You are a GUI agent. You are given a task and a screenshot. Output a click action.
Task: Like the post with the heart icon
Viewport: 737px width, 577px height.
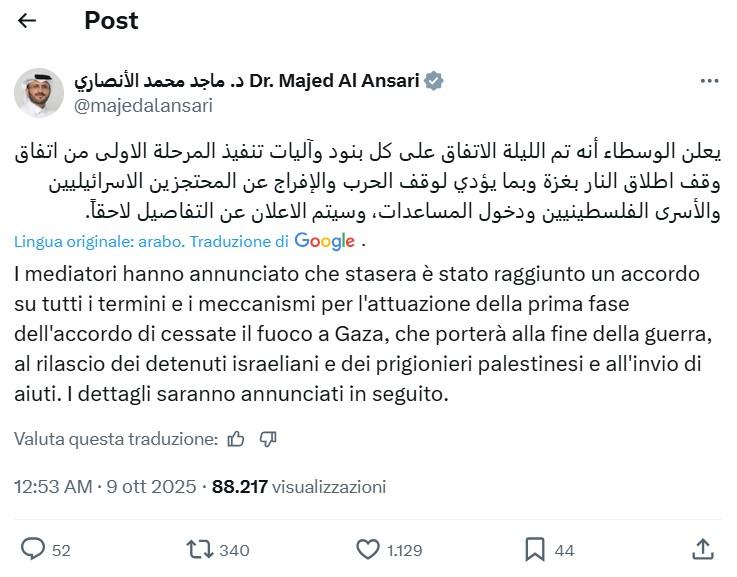pos(368,549)
